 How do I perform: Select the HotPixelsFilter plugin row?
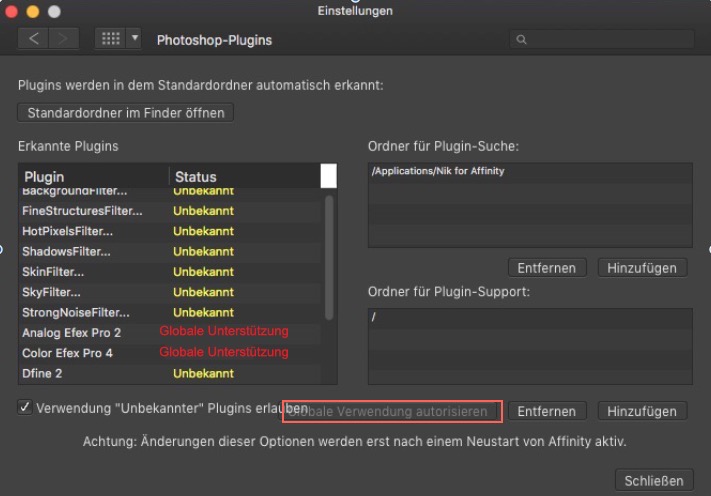pos(170,231)
